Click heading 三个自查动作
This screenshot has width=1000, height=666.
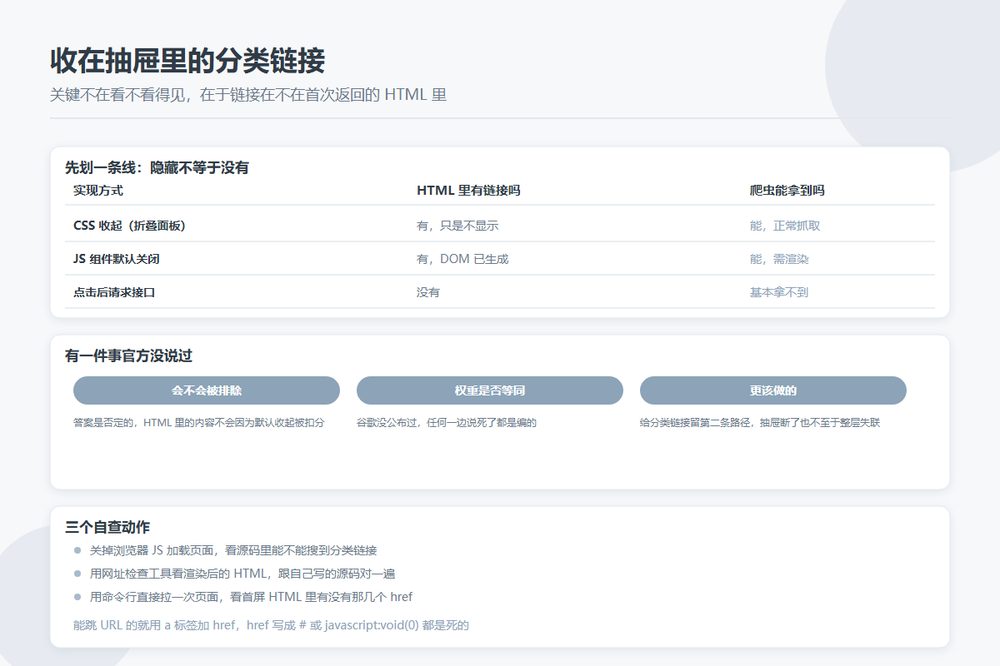tap(107, 527)
